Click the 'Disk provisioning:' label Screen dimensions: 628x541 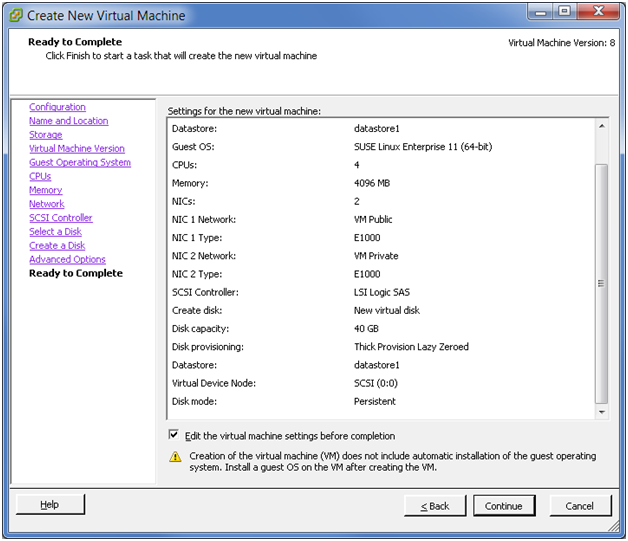tap(207, 347)
